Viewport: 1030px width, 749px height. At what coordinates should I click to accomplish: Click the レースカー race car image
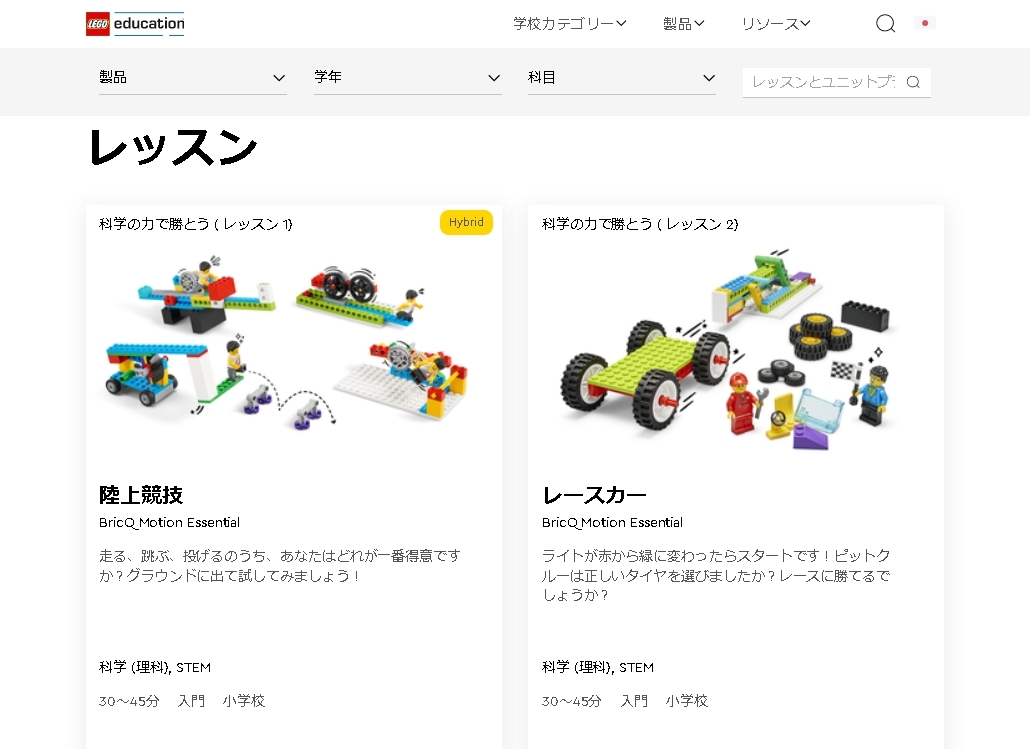click(728, 348)
